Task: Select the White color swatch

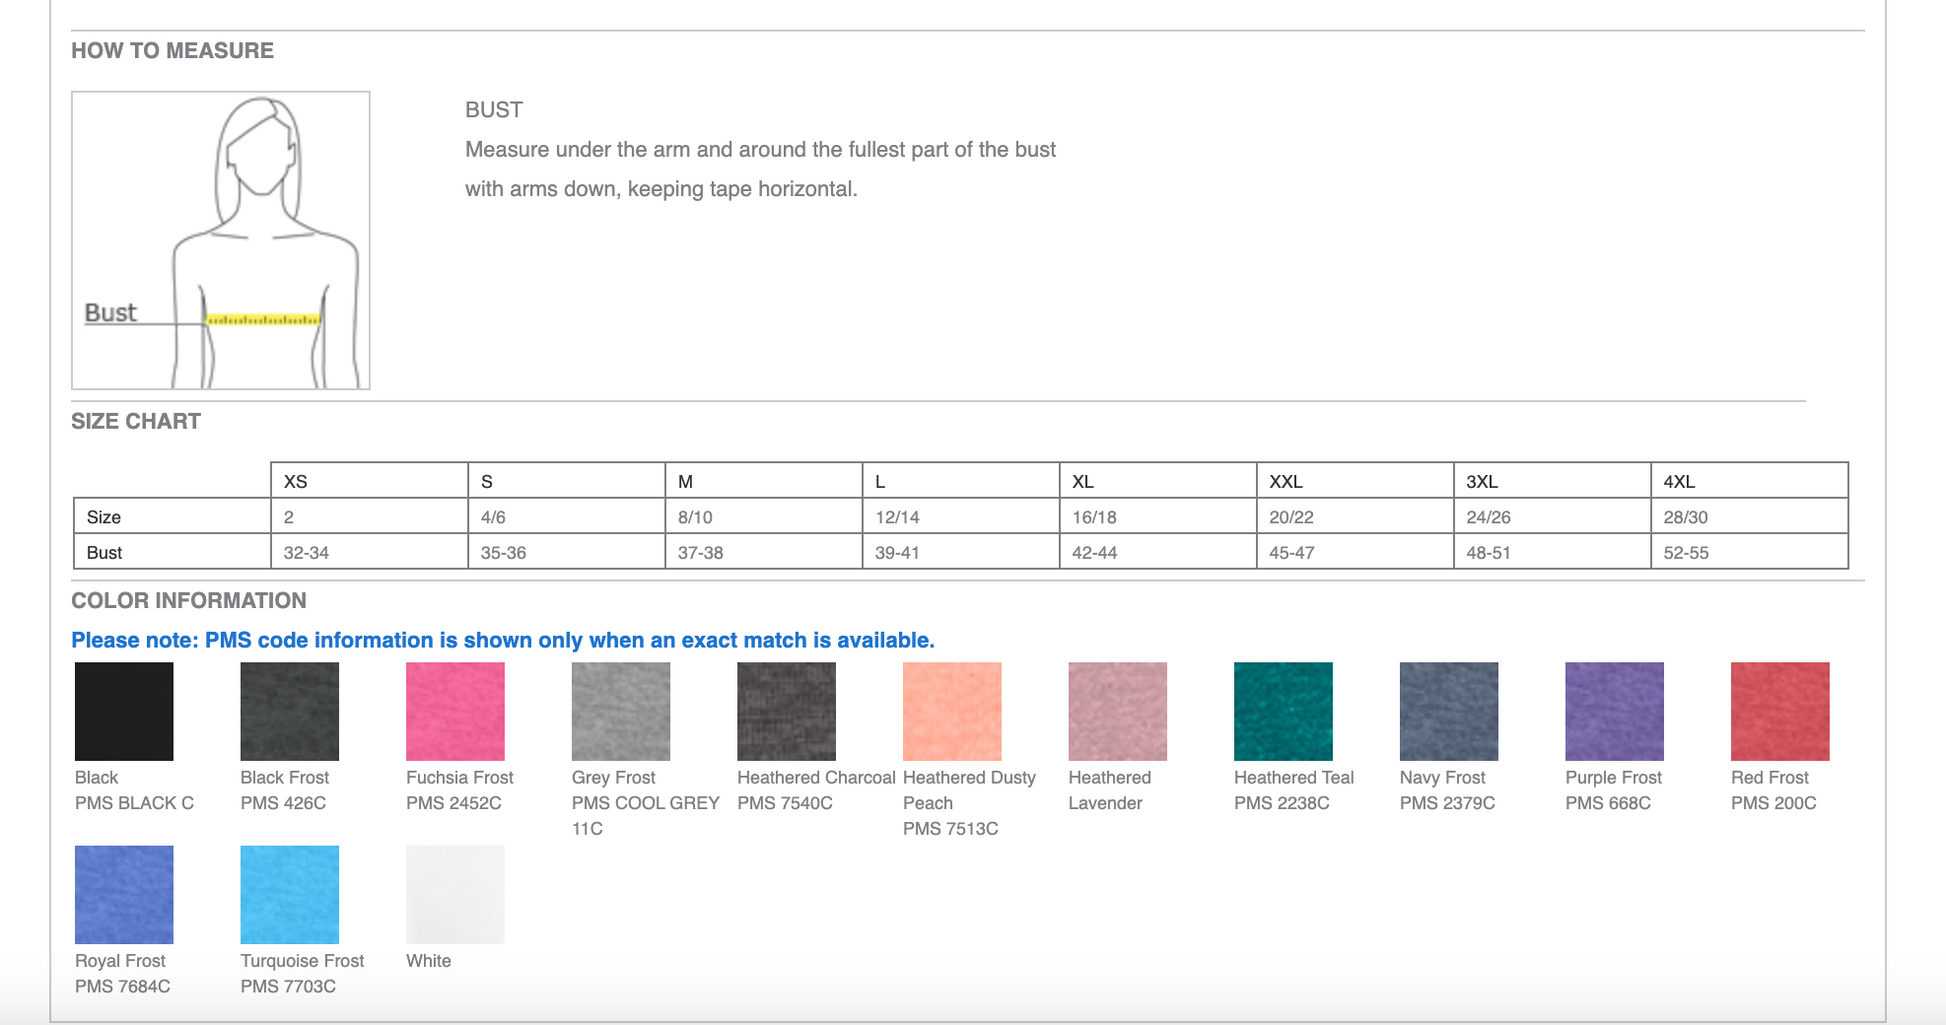Action: click(x=455, y=895)
